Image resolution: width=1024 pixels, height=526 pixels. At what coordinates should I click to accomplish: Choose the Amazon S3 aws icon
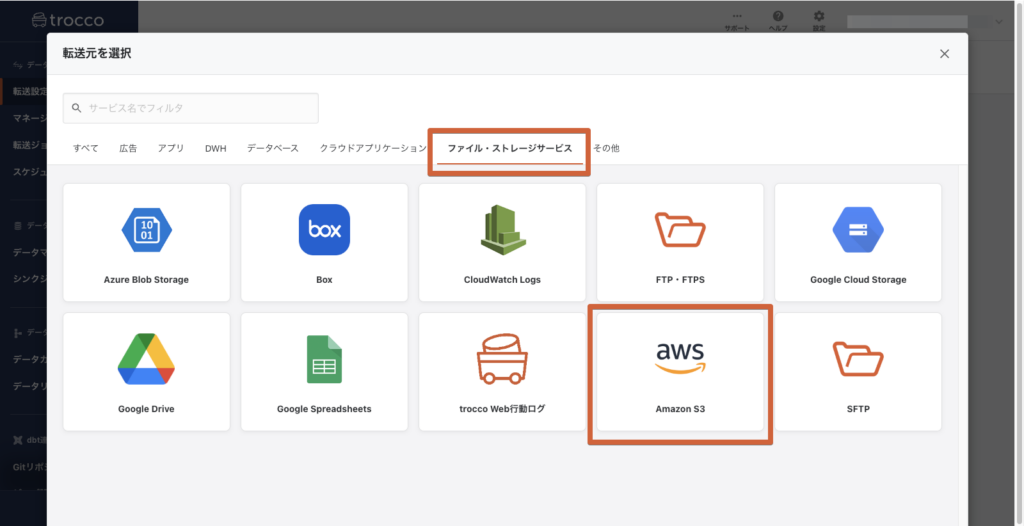tap(680, 357)
